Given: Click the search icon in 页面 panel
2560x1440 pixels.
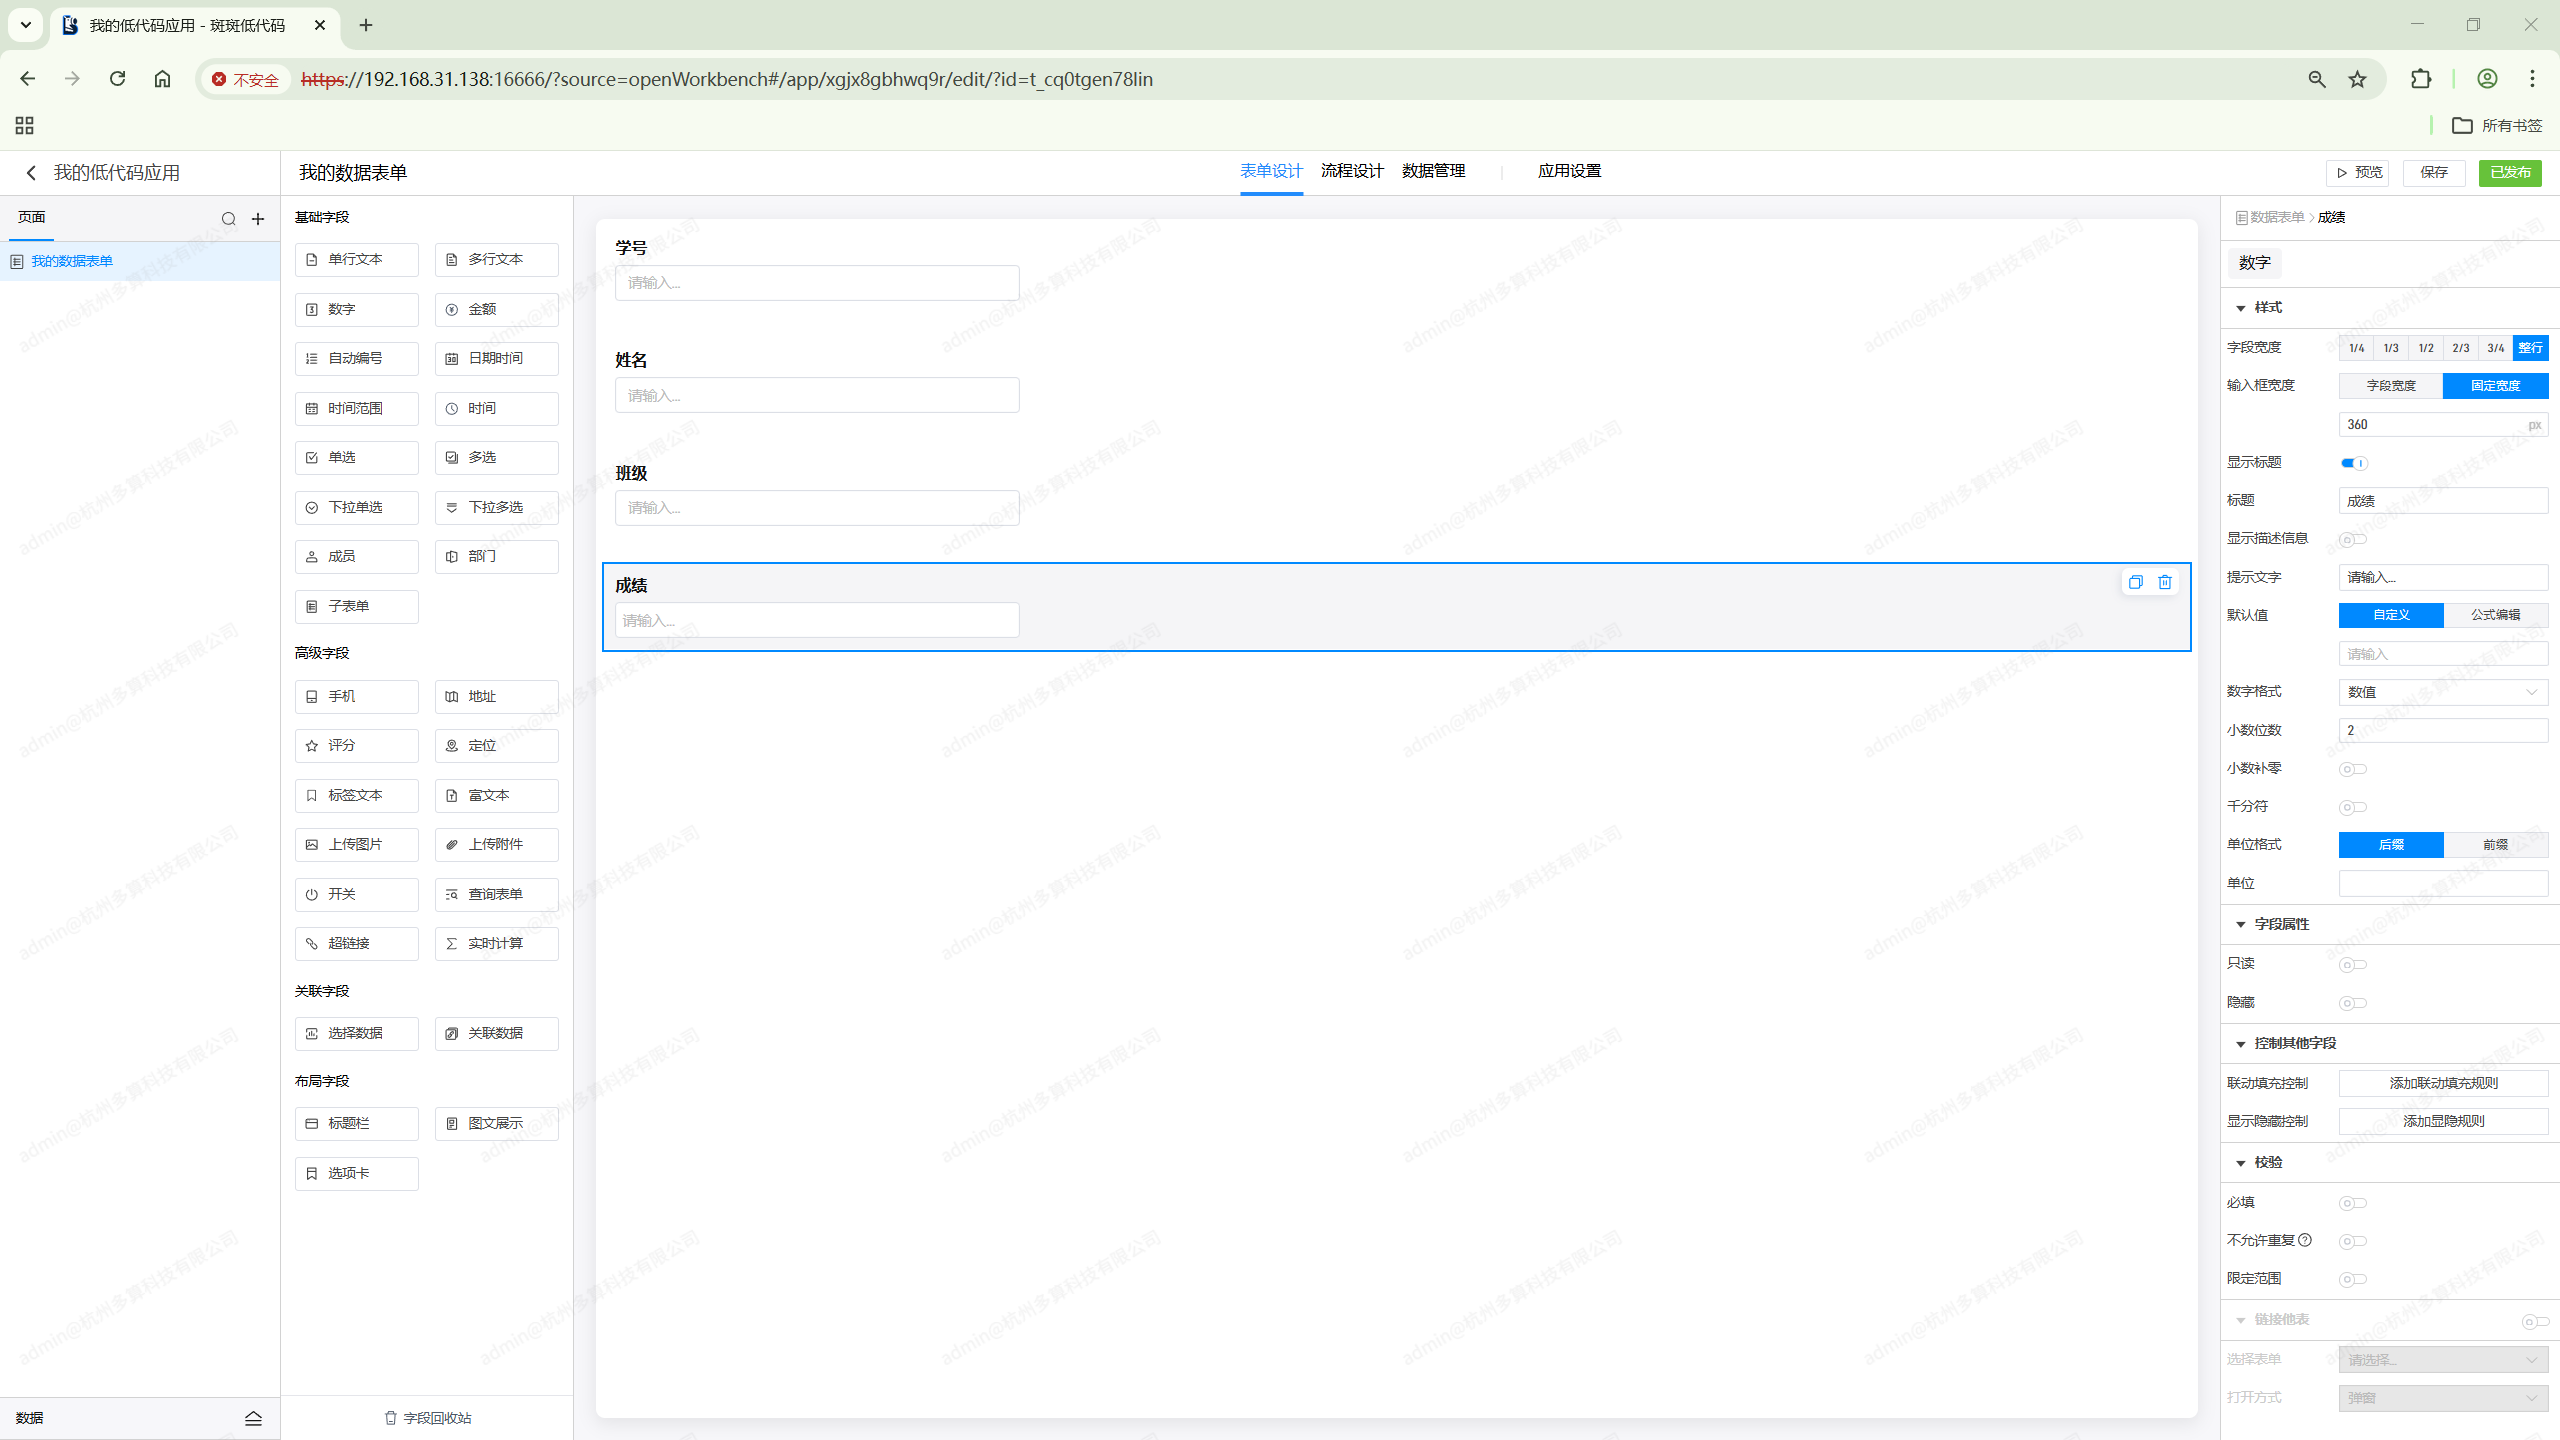Looking at the screenshot, I should 229,219.
